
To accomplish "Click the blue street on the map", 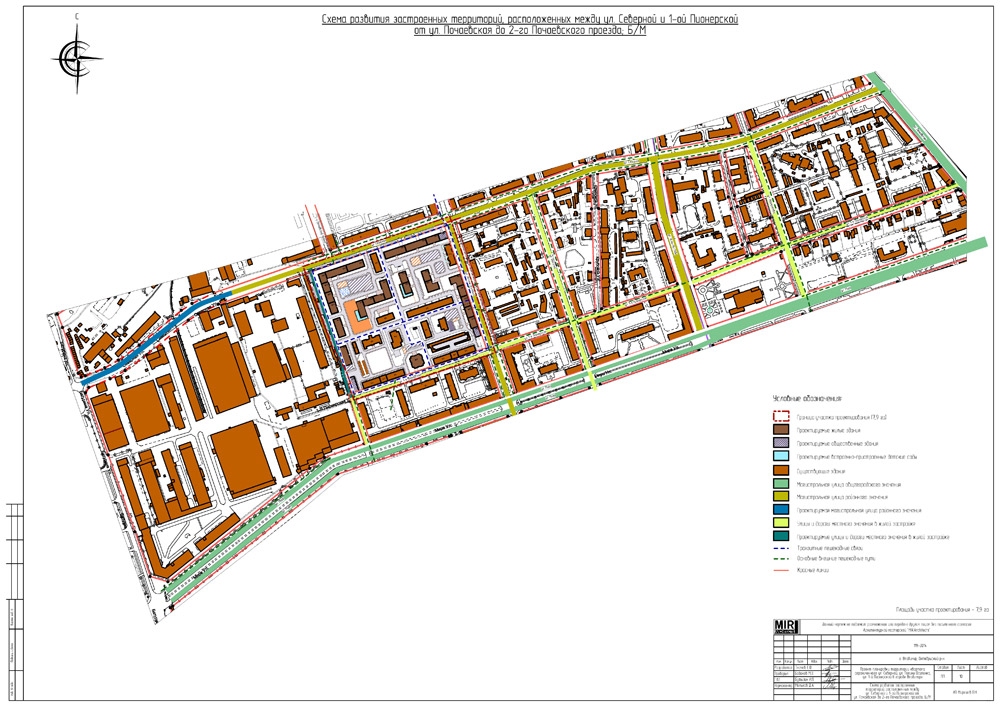I will [x=150, y=335].
